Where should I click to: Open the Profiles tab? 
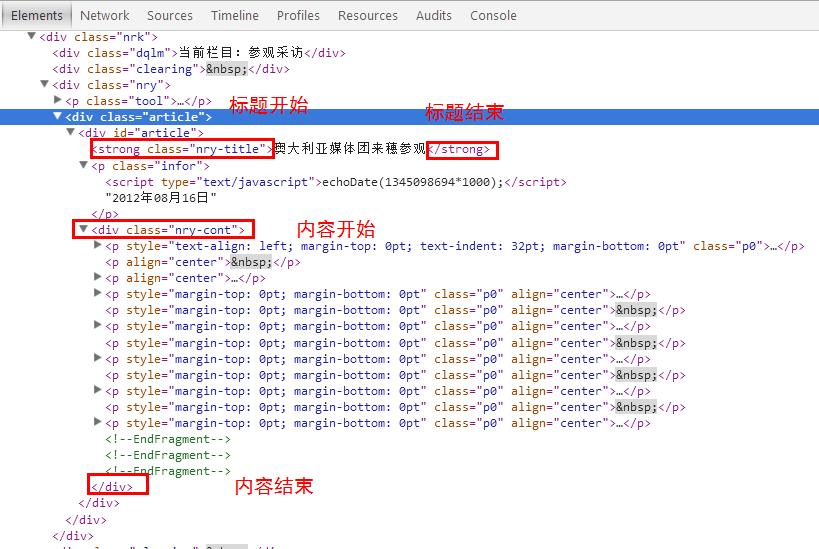point(298,16)
